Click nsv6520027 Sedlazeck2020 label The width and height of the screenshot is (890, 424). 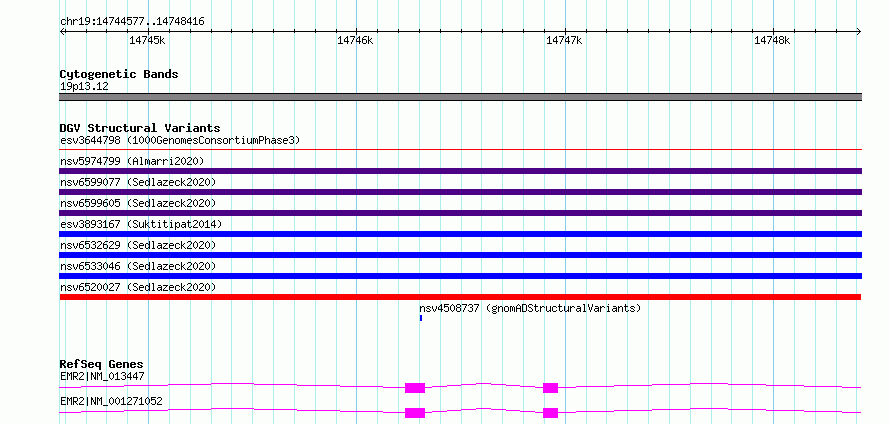click(x=138, y=287)
